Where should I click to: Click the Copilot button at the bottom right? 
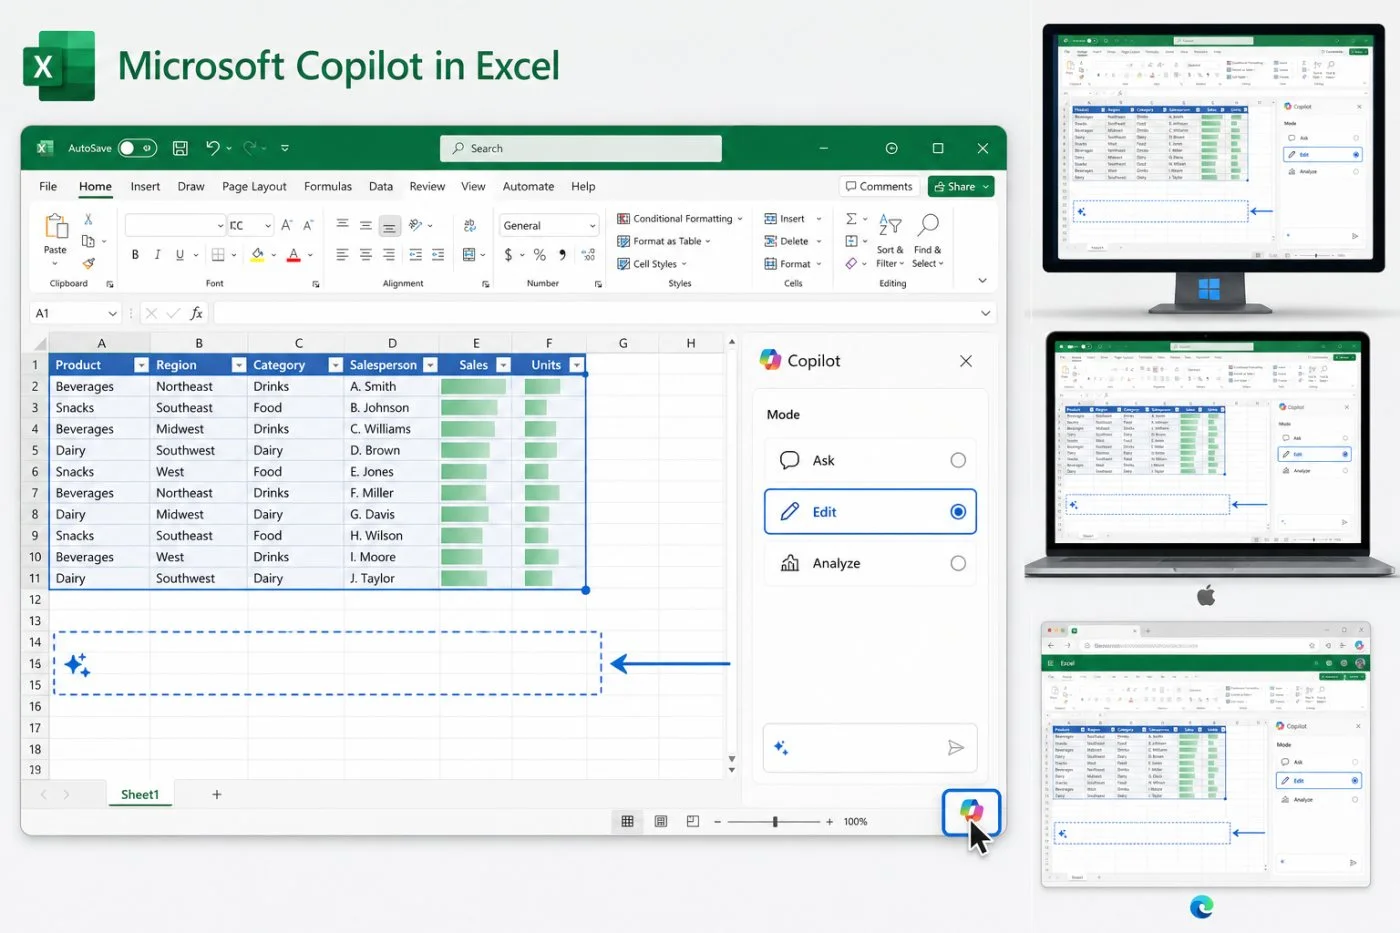[971, 812]
